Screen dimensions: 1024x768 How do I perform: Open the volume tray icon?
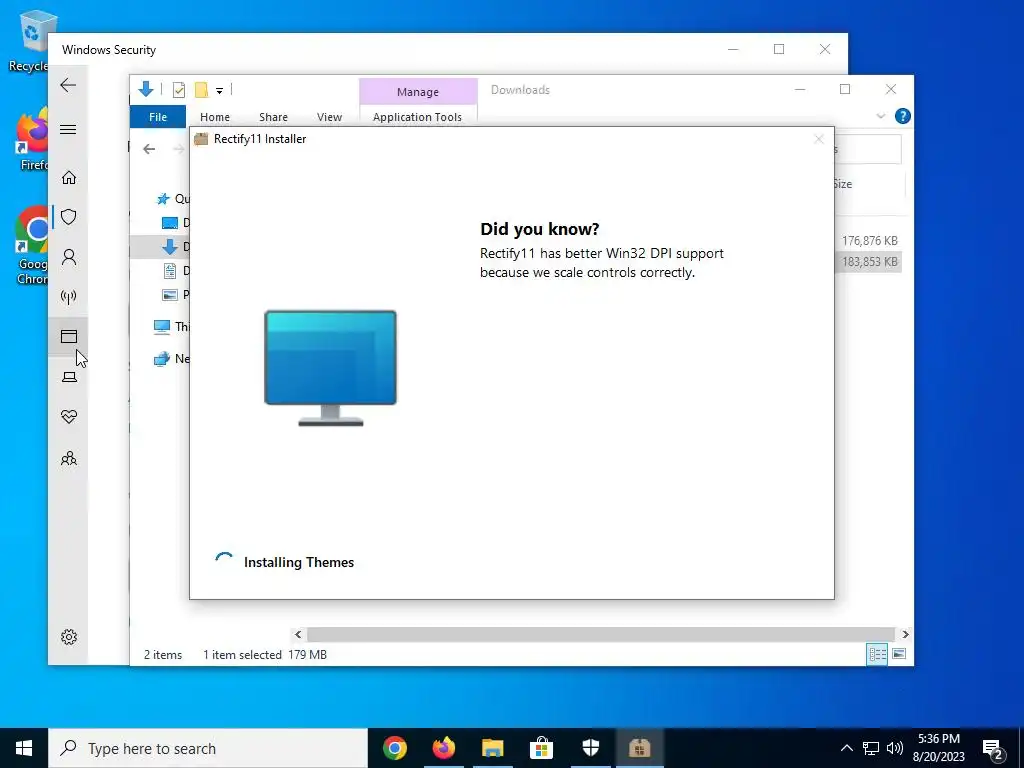[x=895, y=748]
